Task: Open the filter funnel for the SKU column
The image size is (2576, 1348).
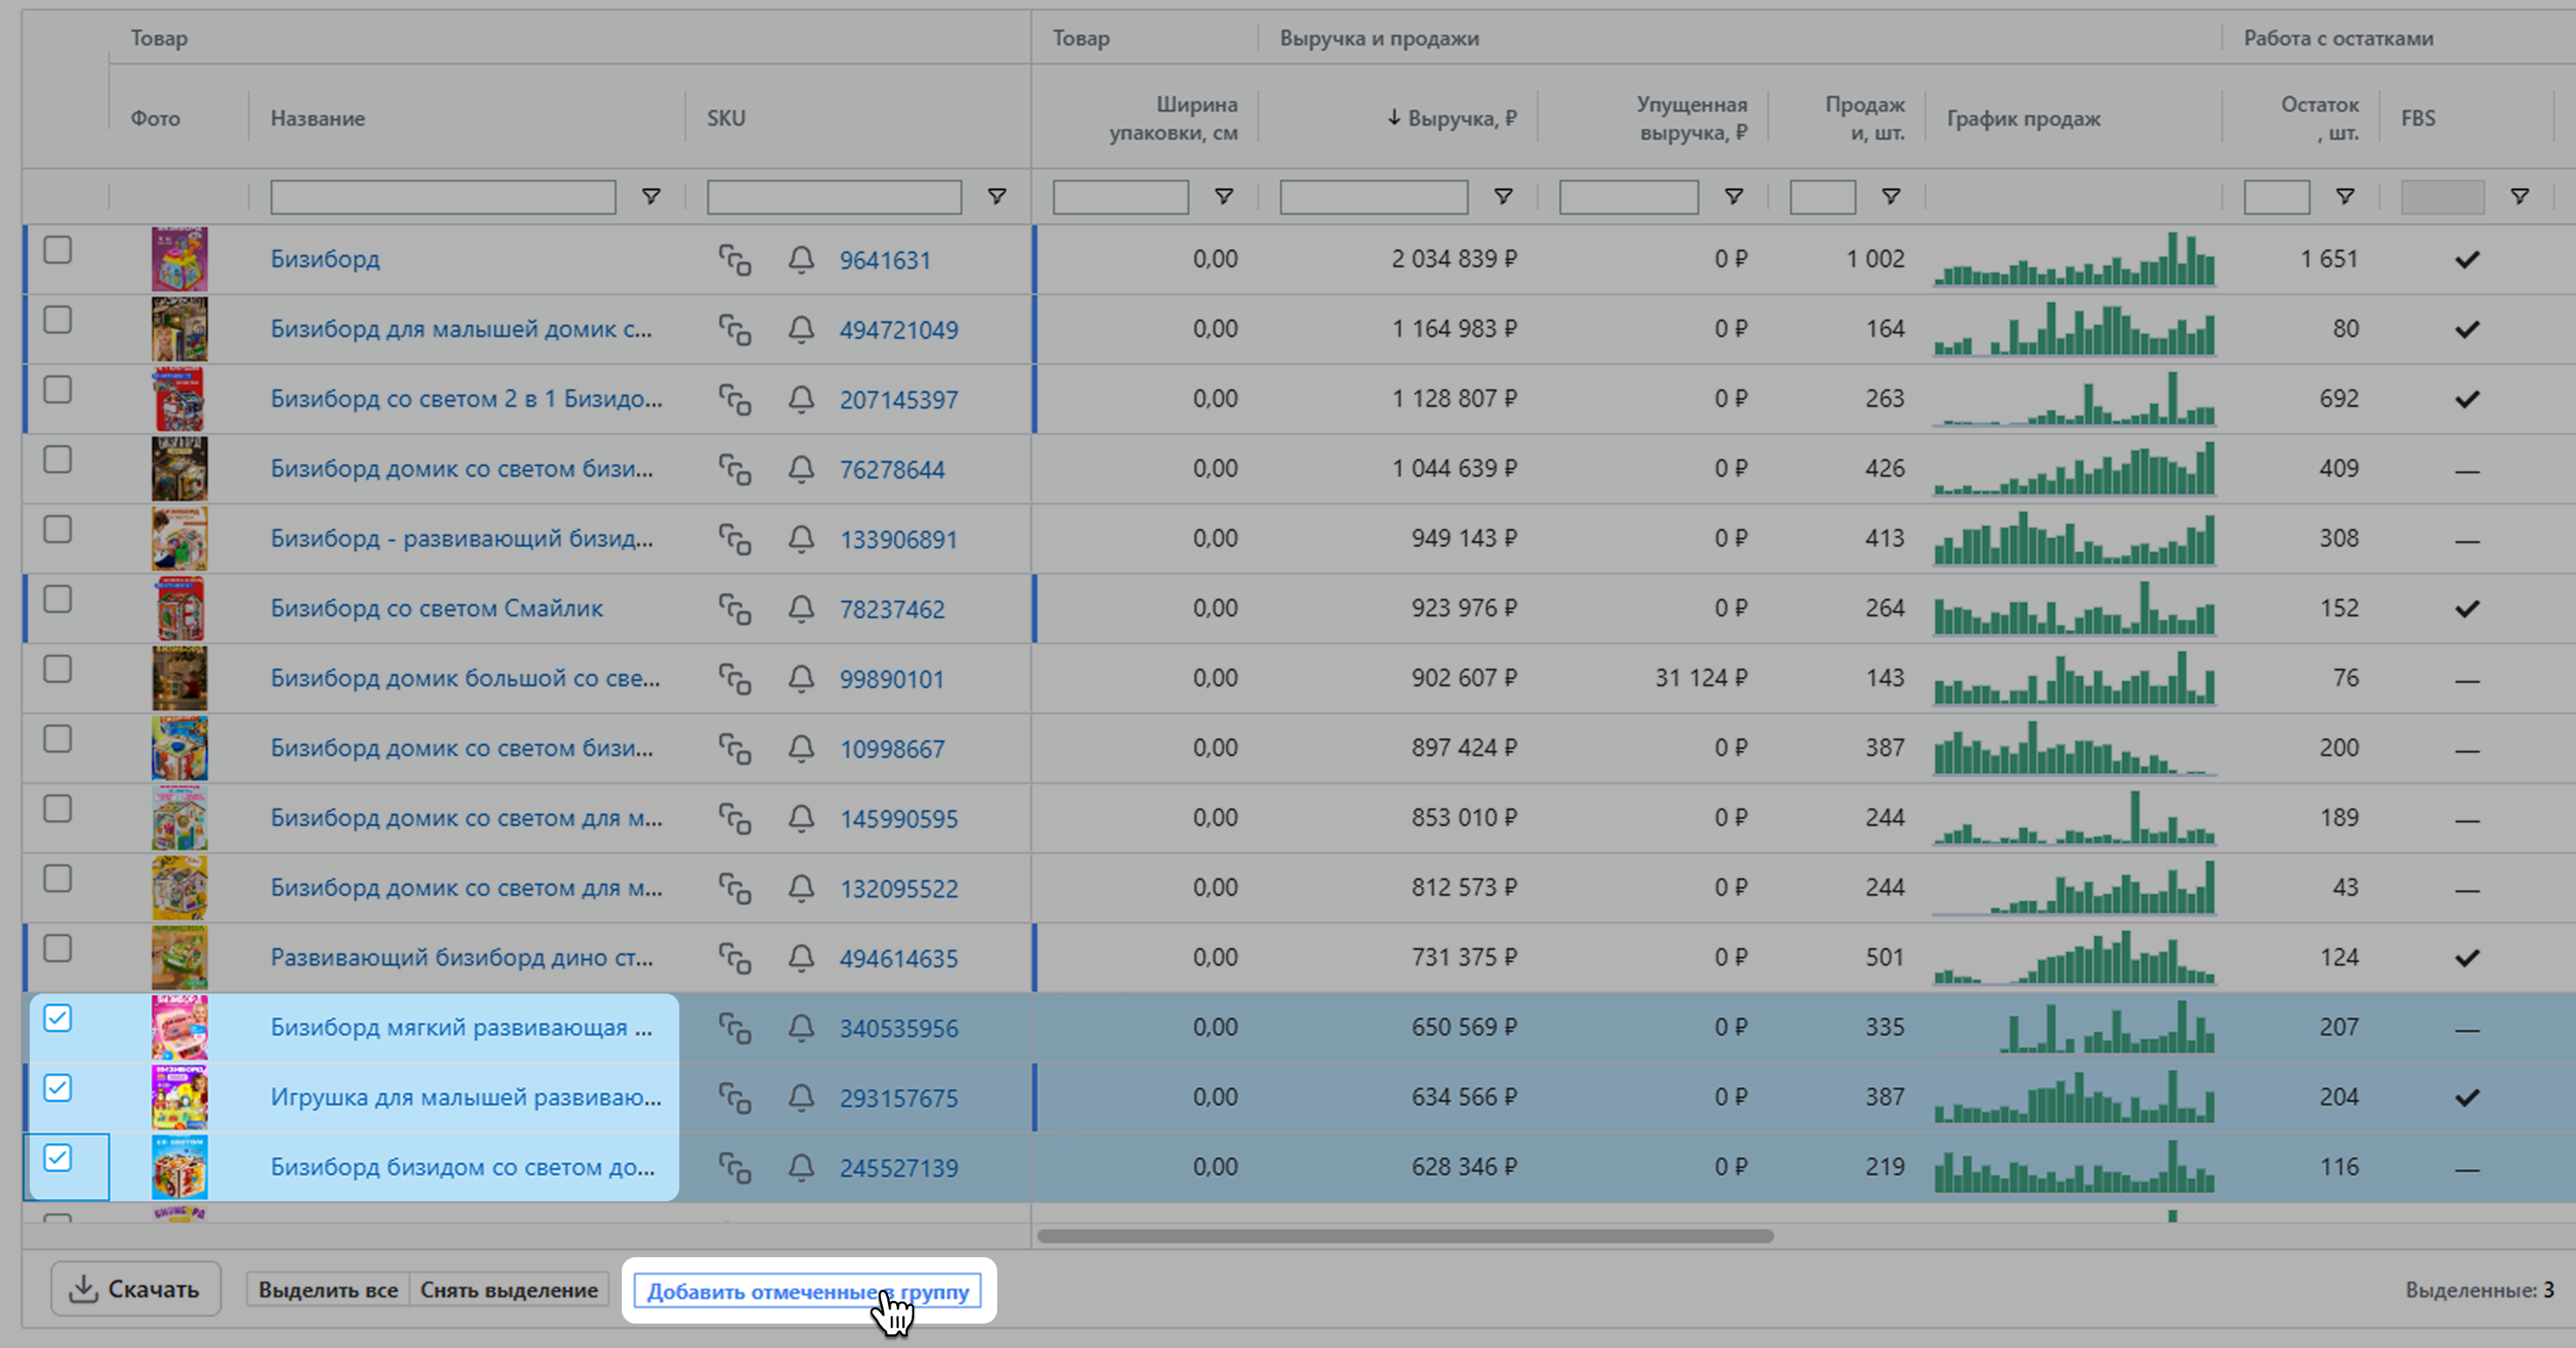Action: [x=997, y=197]
